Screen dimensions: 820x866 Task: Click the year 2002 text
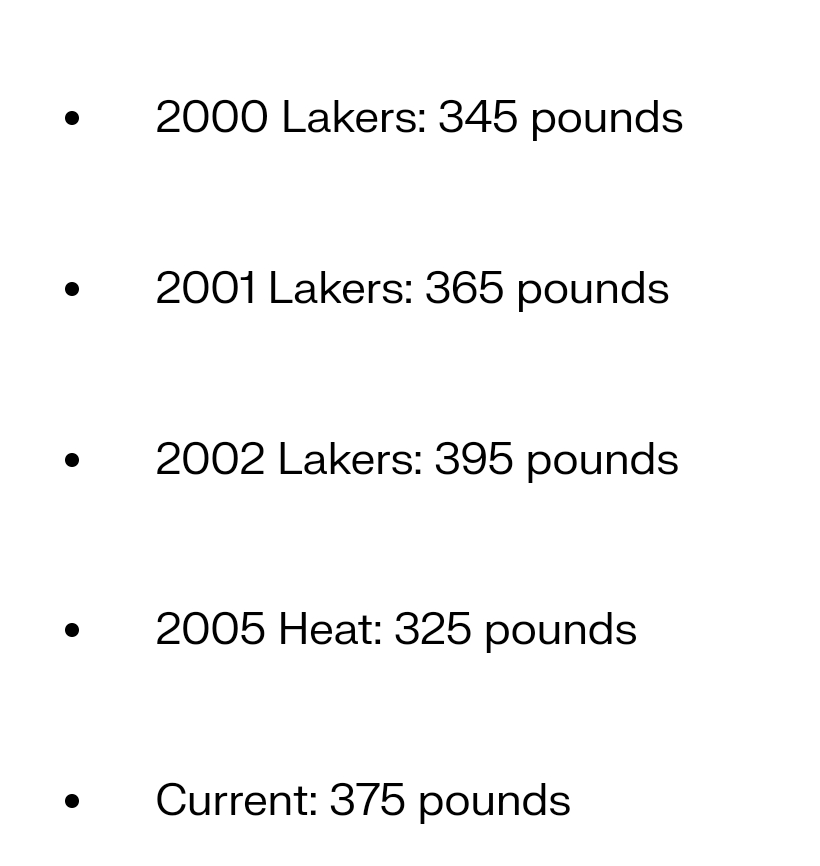[x=210, y=460]
